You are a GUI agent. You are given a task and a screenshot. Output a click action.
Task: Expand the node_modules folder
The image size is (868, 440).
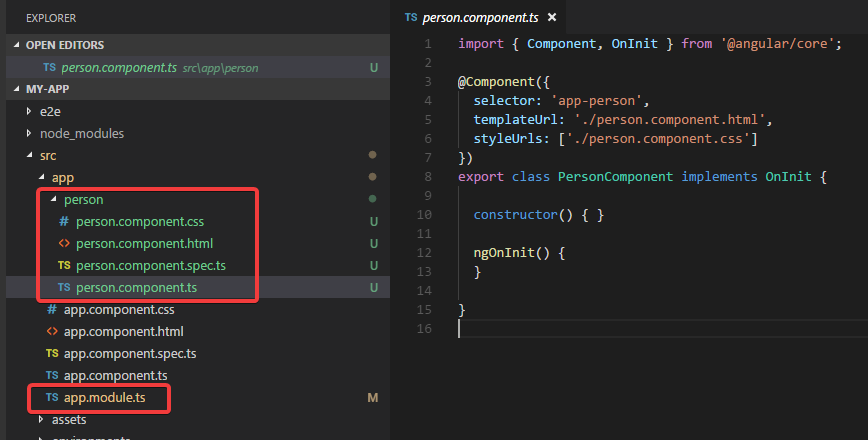(29, 134)
